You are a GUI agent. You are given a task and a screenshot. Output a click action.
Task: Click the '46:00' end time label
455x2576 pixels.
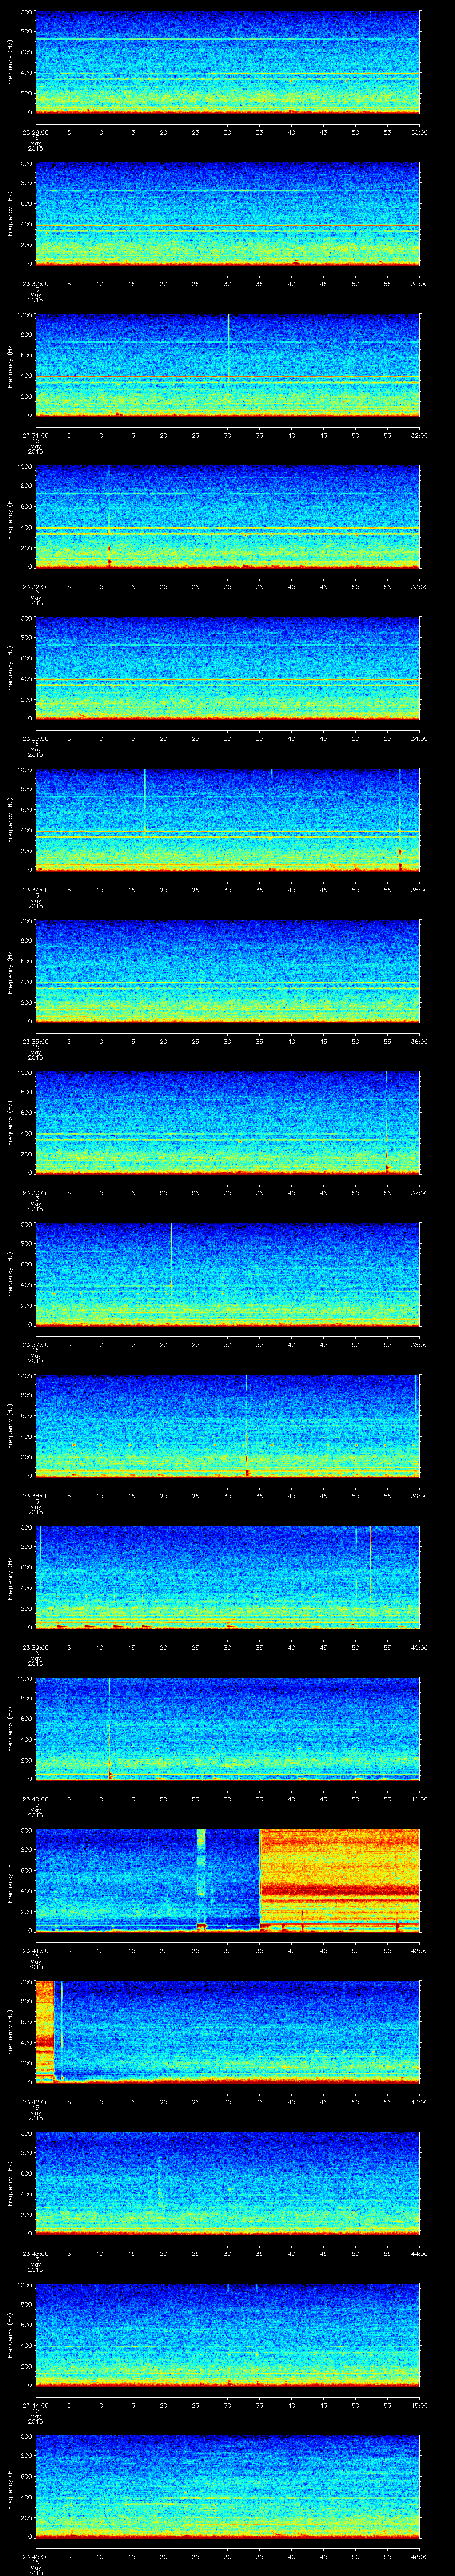tap(420, 2557)
